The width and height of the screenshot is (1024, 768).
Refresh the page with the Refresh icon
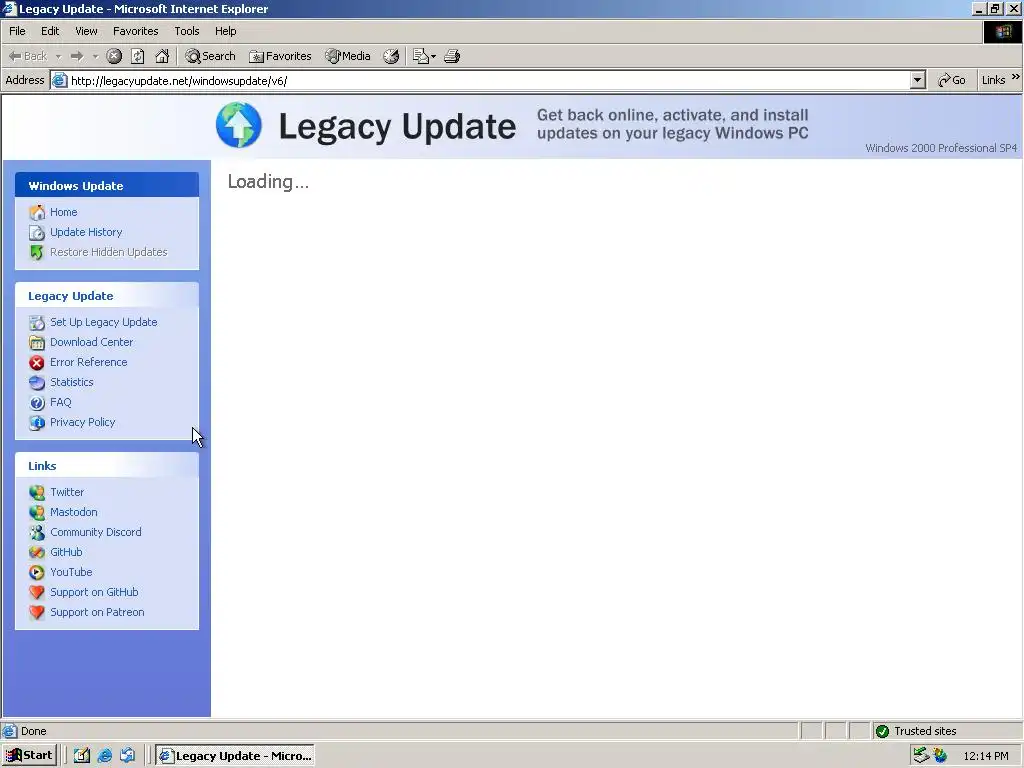138,56
